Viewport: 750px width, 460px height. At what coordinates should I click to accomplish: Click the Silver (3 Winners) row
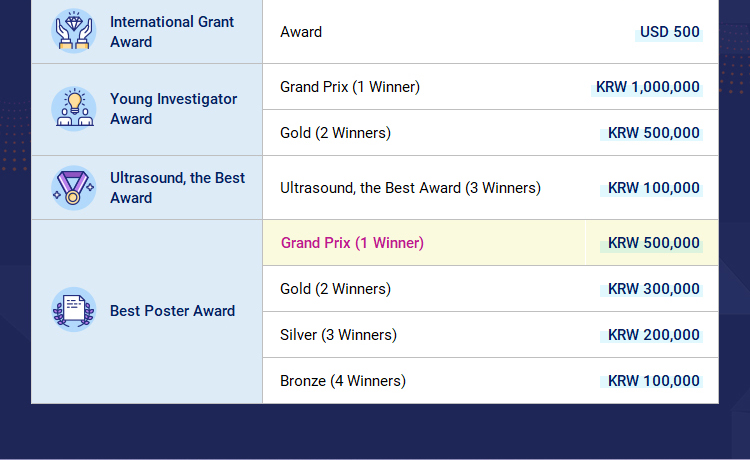pyautogui.click(x=490, y=335)
